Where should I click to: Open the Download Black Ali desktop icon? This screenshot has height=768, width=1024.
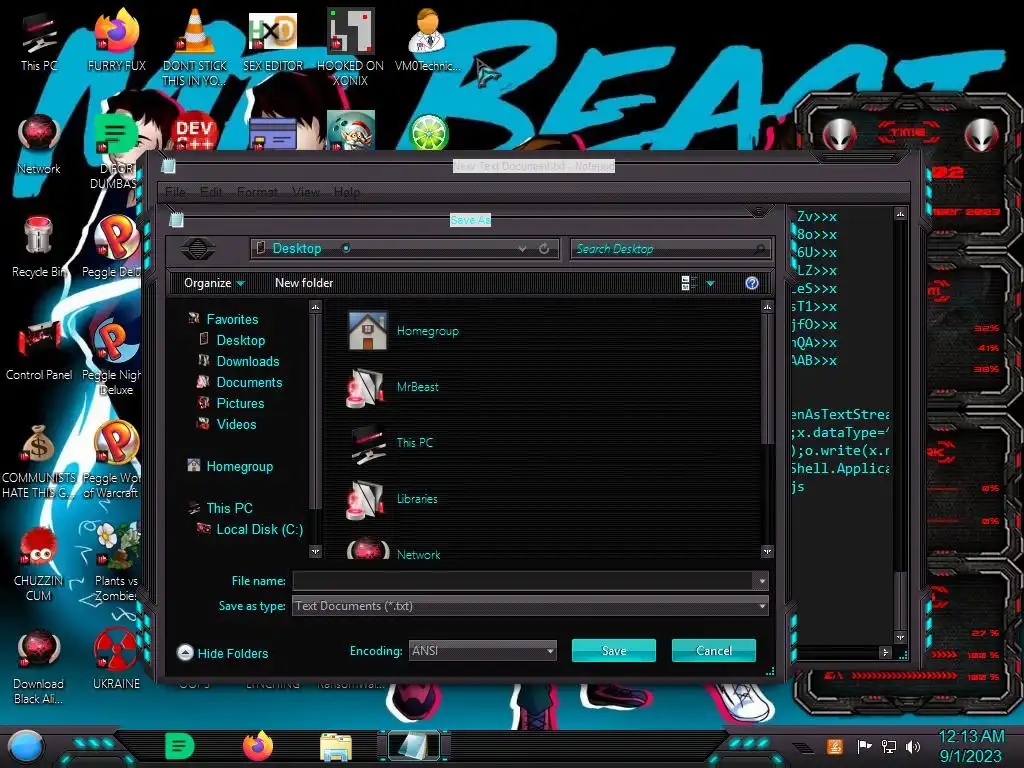tap(39, 667)
